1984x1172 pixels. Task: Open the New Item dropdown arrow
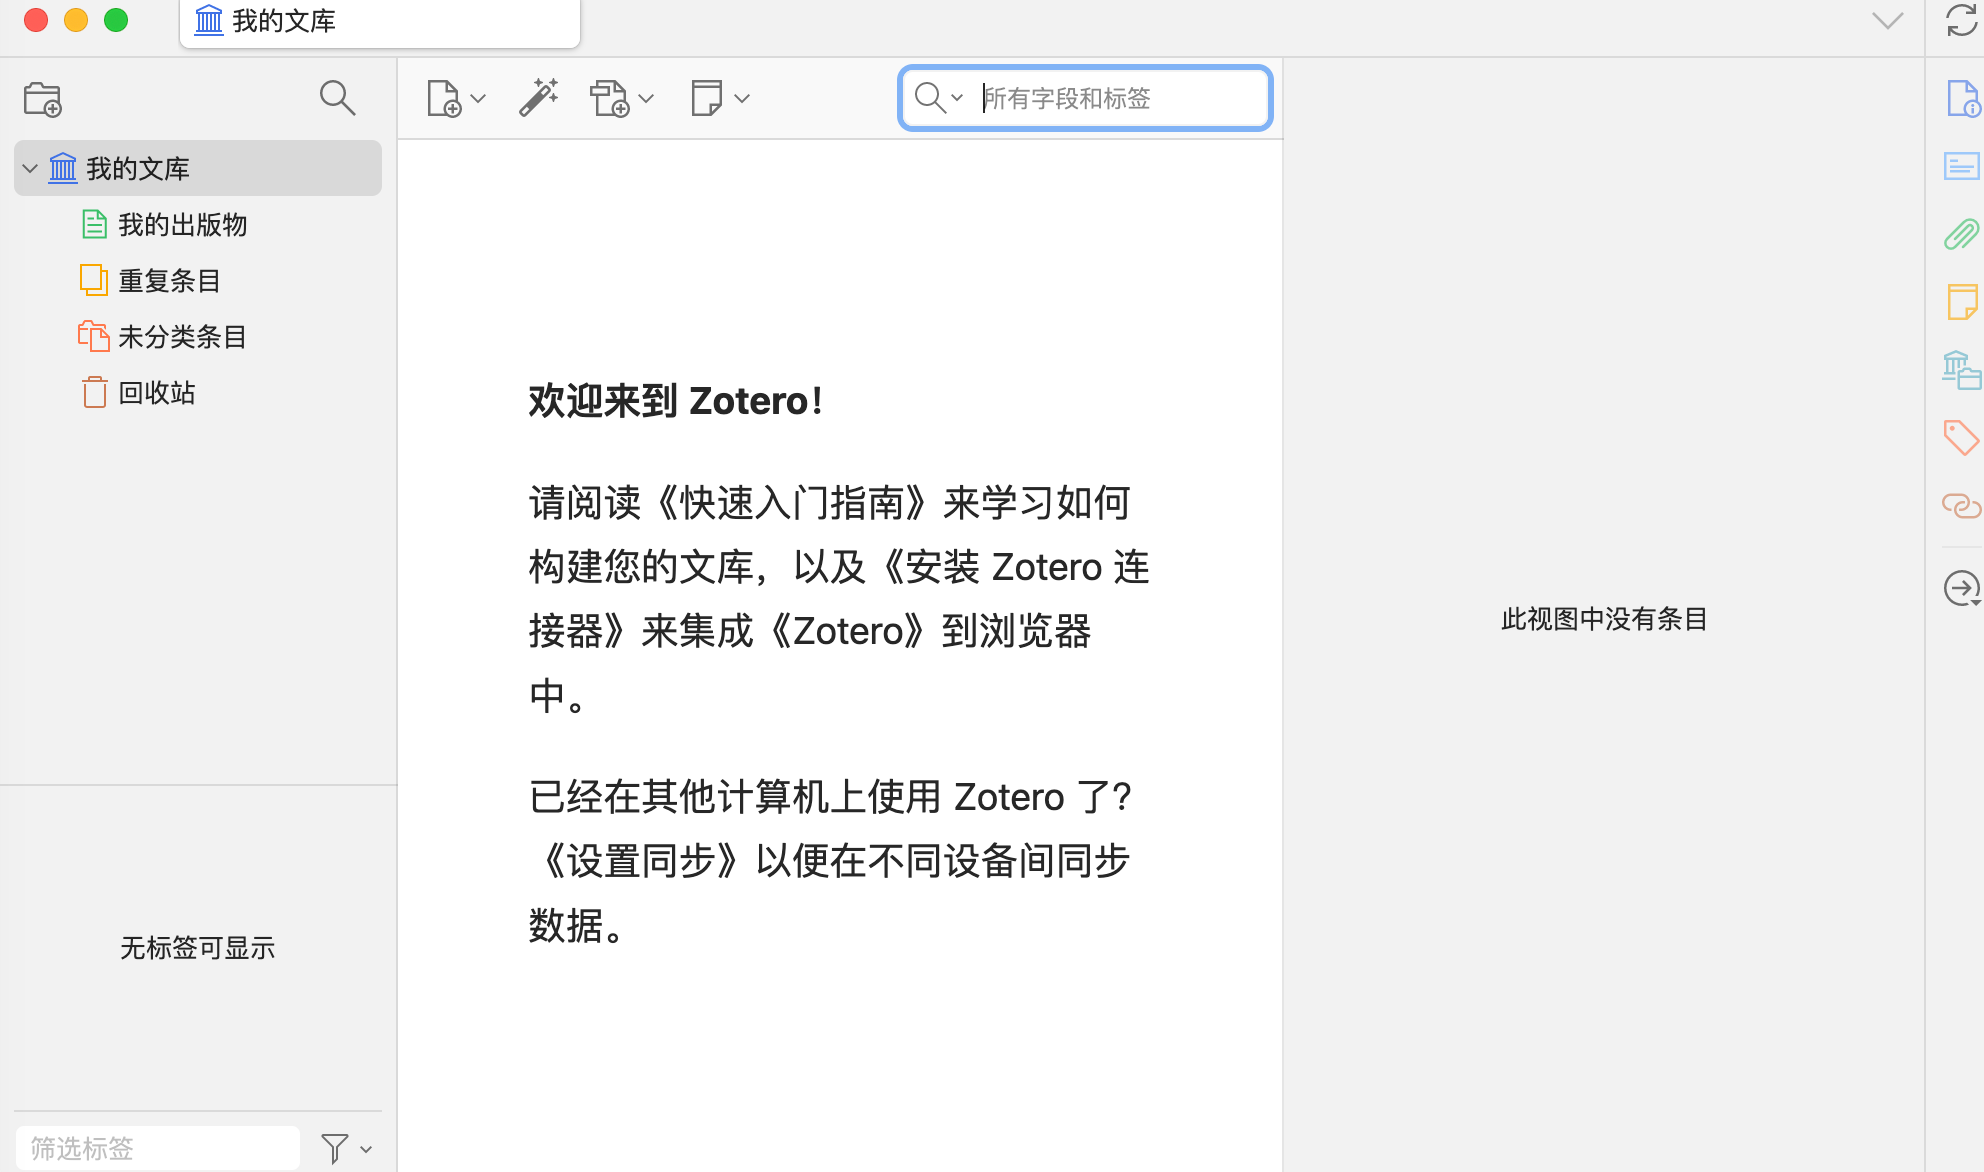[x=478, y=98]
